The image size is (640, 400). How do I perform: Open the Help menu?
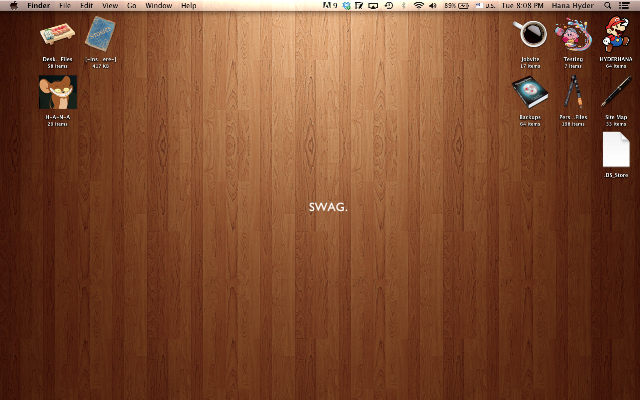click(189, 5)
